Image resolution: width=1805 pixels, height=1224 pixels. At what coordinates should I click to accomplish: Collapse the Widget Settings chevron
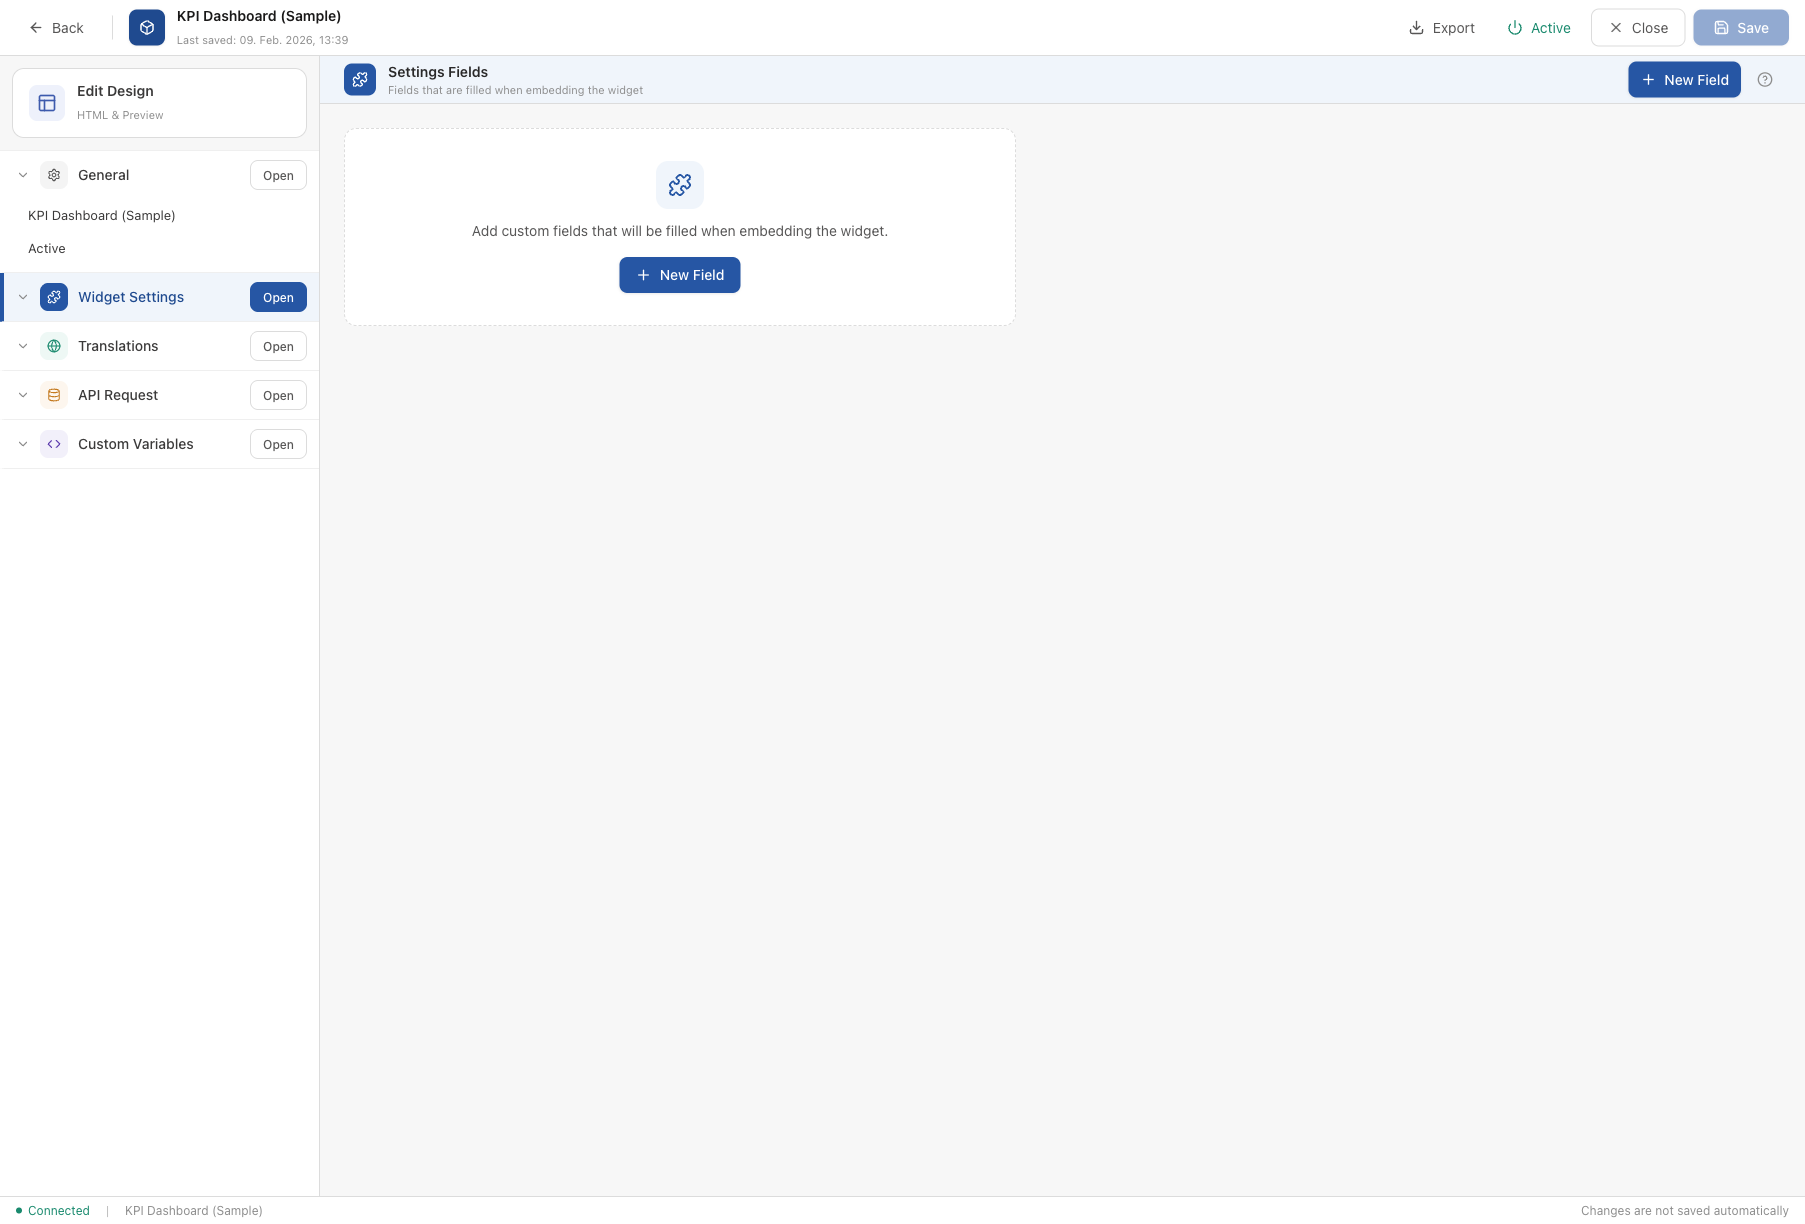point(22,297)
